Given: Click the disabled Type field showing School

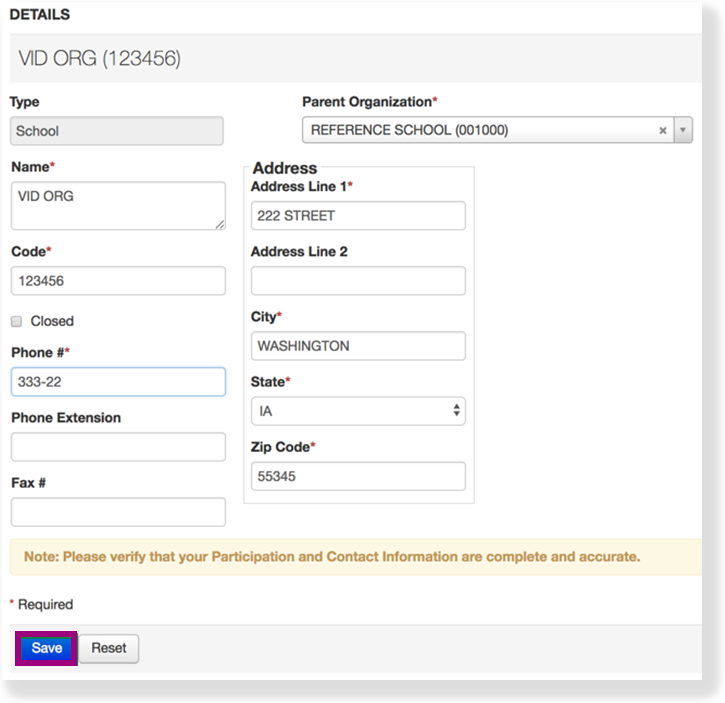Looking at the screenshot, I should pyautogui.click(x=116, y=131).
